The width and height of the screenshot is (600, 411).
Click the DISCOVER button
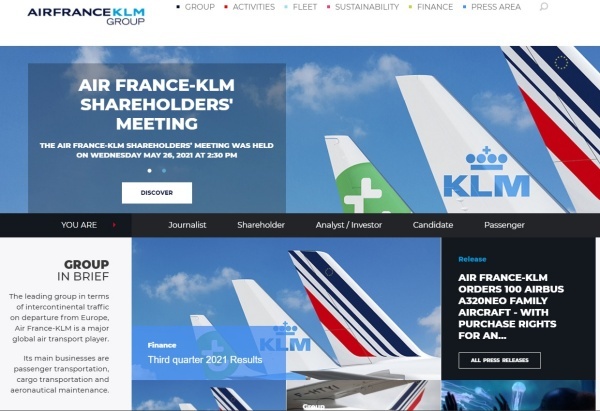point(157,193)
